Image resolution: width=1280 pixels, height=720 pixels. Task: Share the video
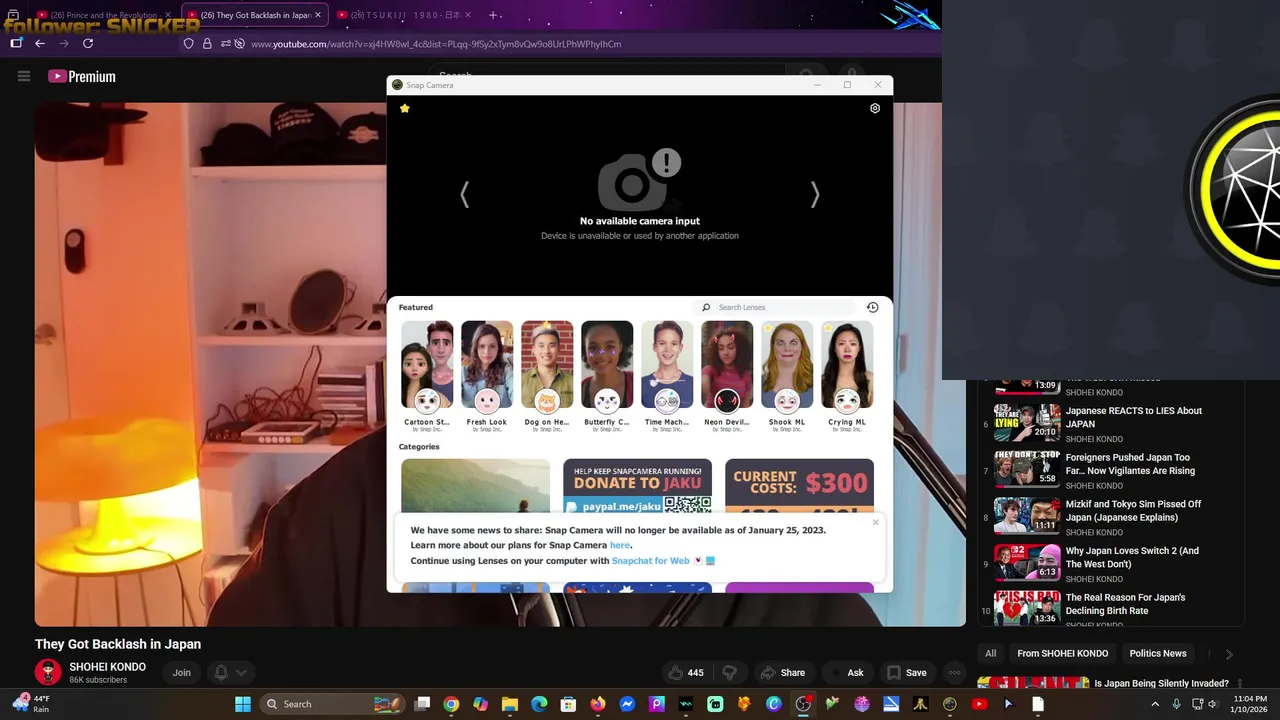coord(783,673)
